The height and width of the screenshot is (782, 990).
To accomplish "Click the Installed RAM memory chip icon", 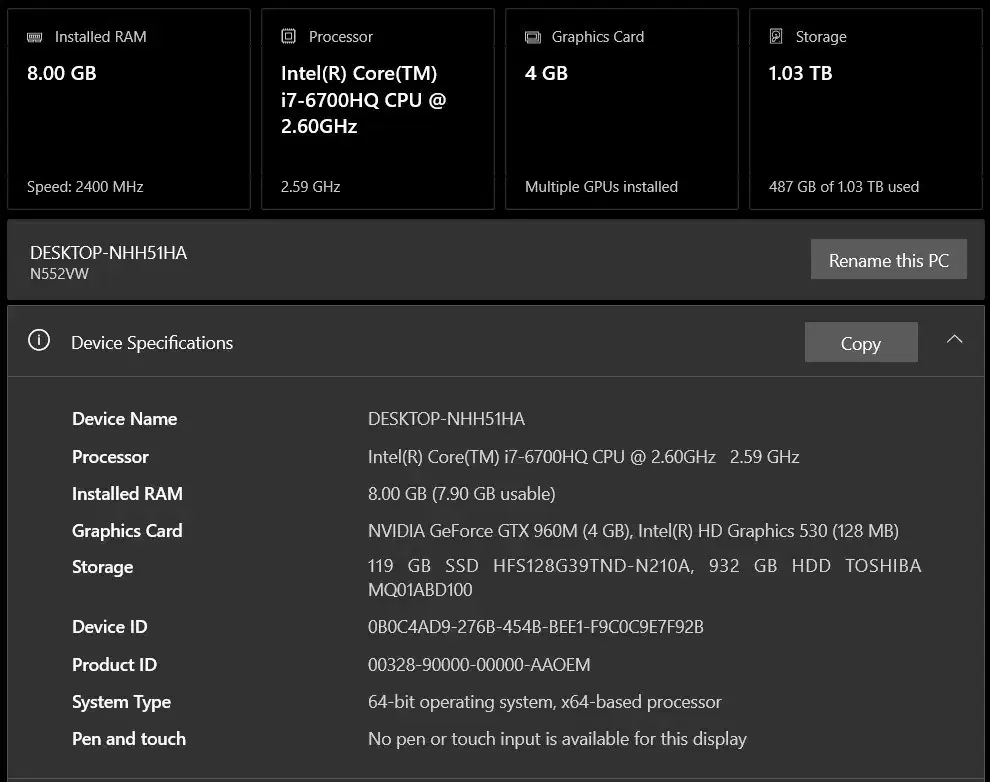I will pyautogui.click(x=35, y=37).
